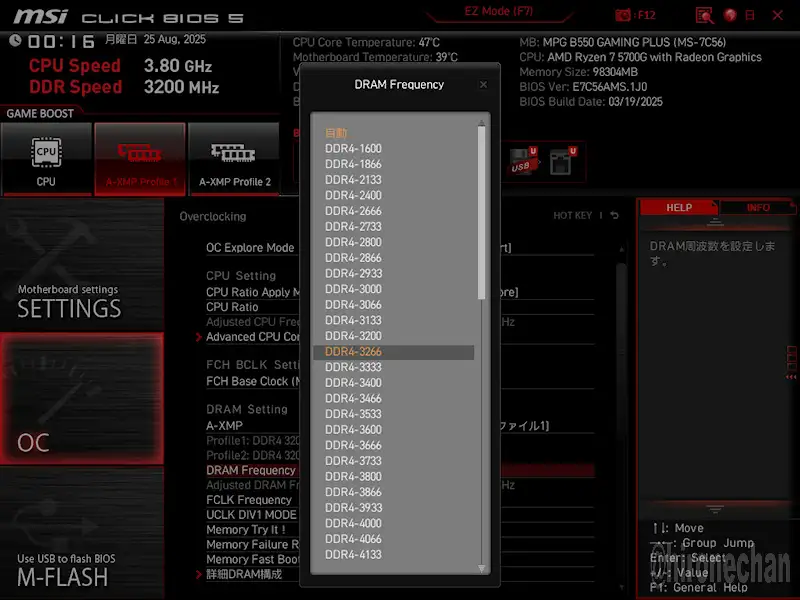
Task: Click the OC Explore Mode setting
Action: 250,248
